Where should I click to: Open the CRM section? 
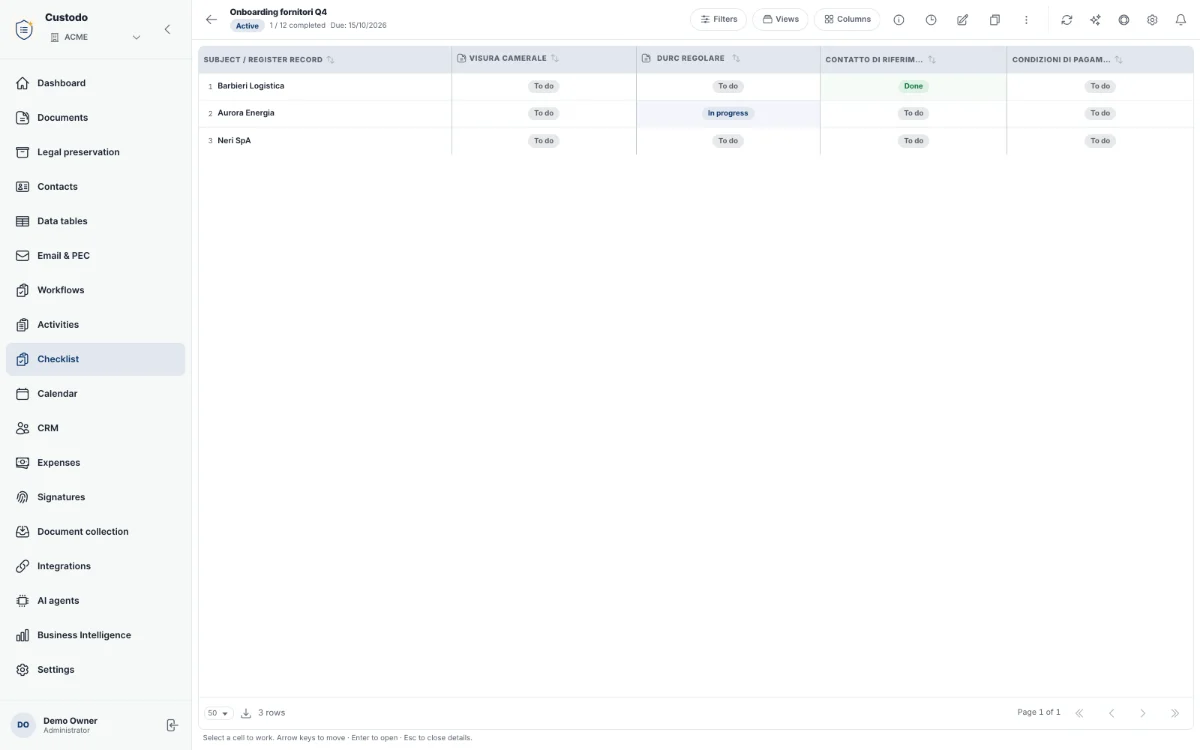[x=95, y=428]
